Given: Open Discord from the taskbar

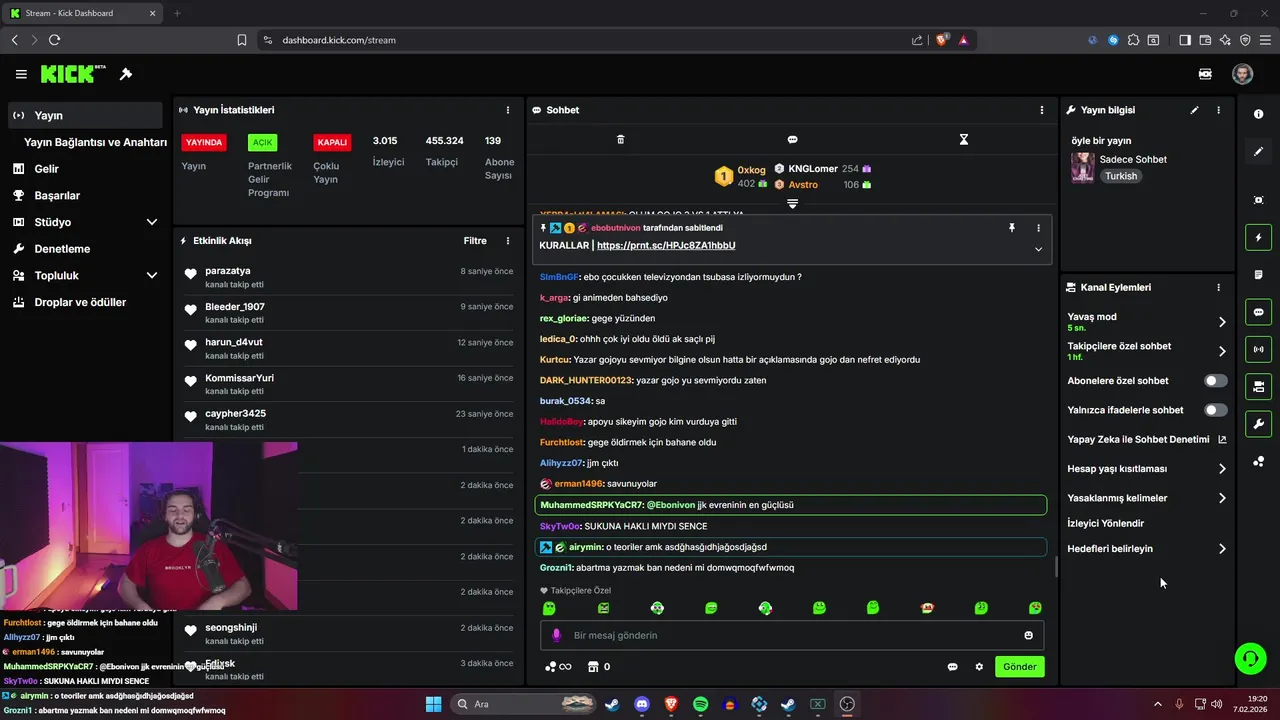Looking at the screenshot, I should coord(642,704).
